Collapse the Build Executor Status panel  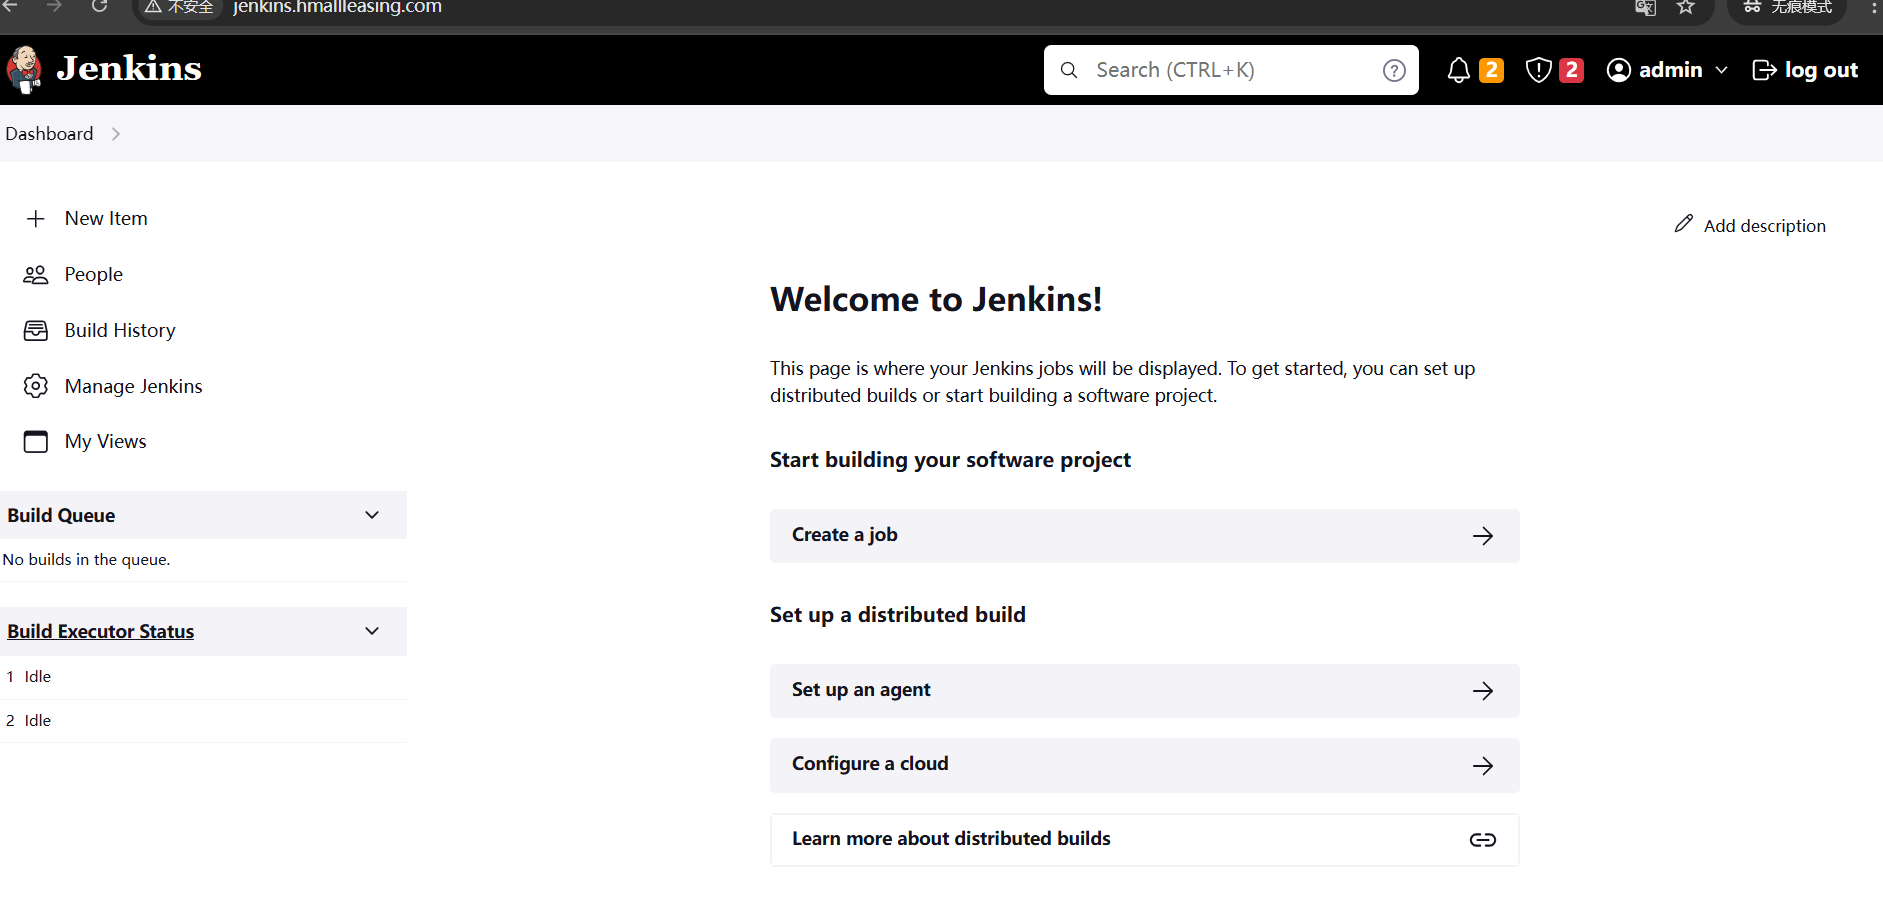pyautogui.click(x=372, y=631)
